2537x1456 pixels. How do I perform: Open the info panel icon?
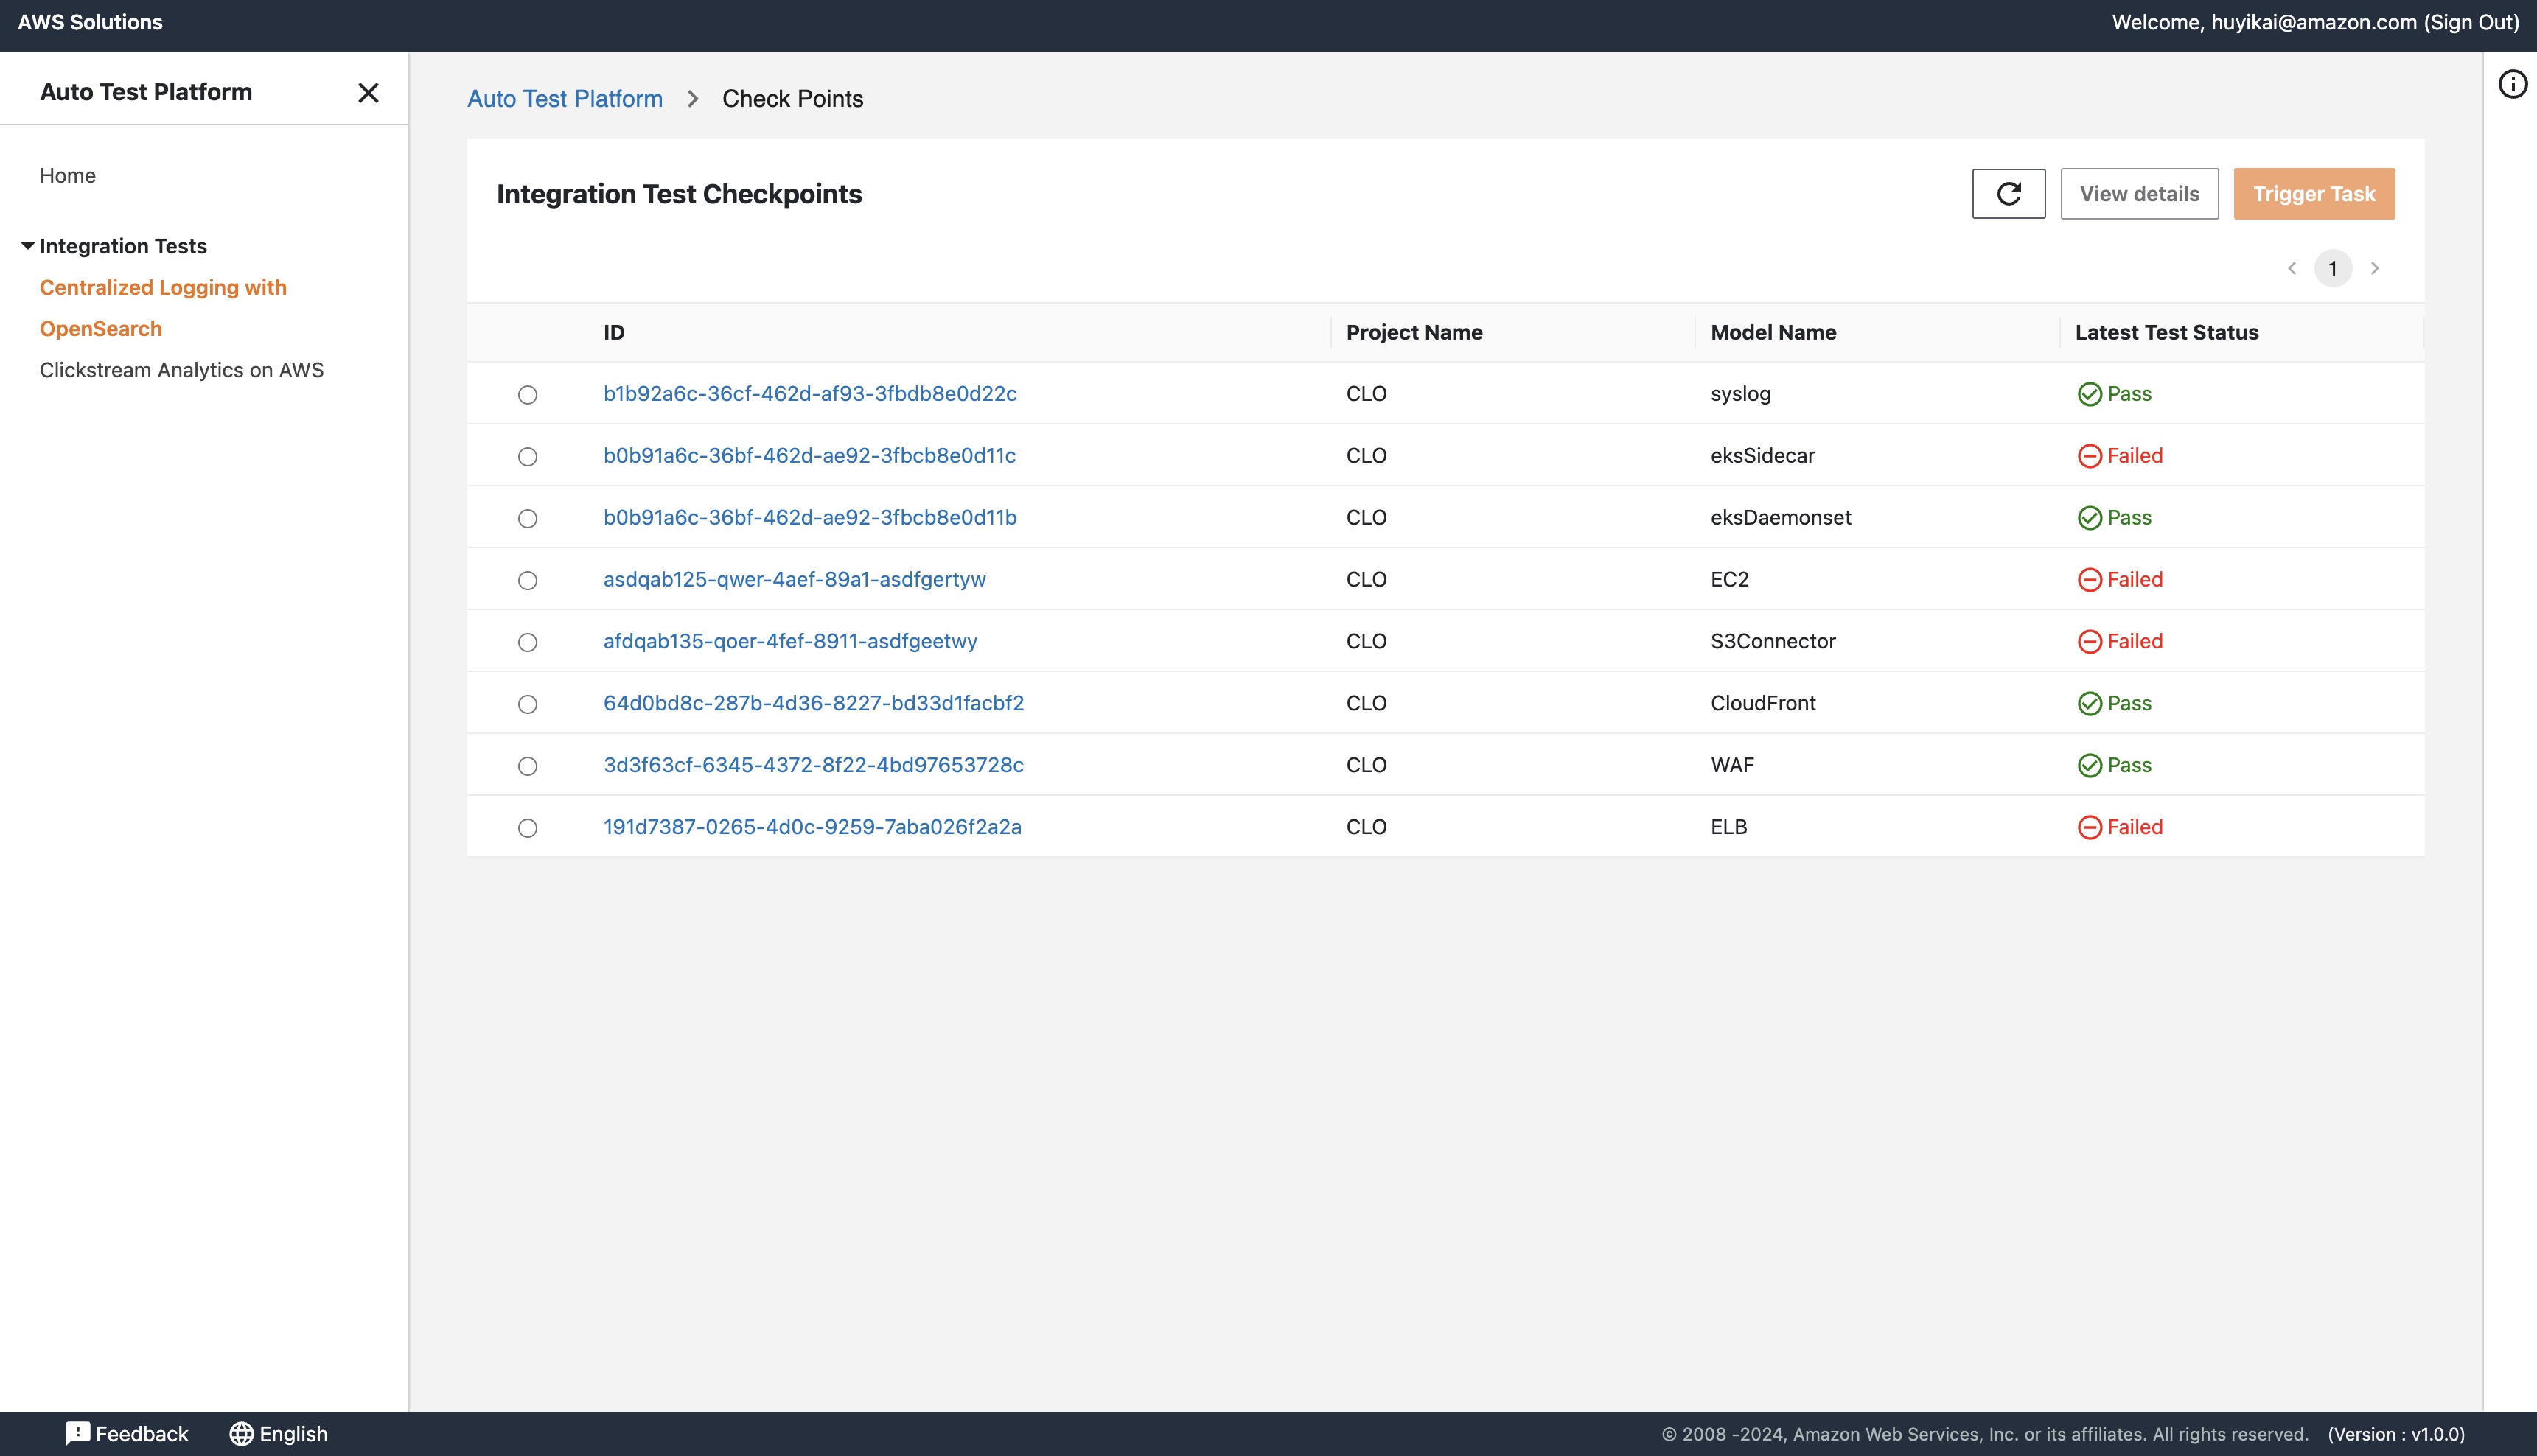[x=2512, y=85]
